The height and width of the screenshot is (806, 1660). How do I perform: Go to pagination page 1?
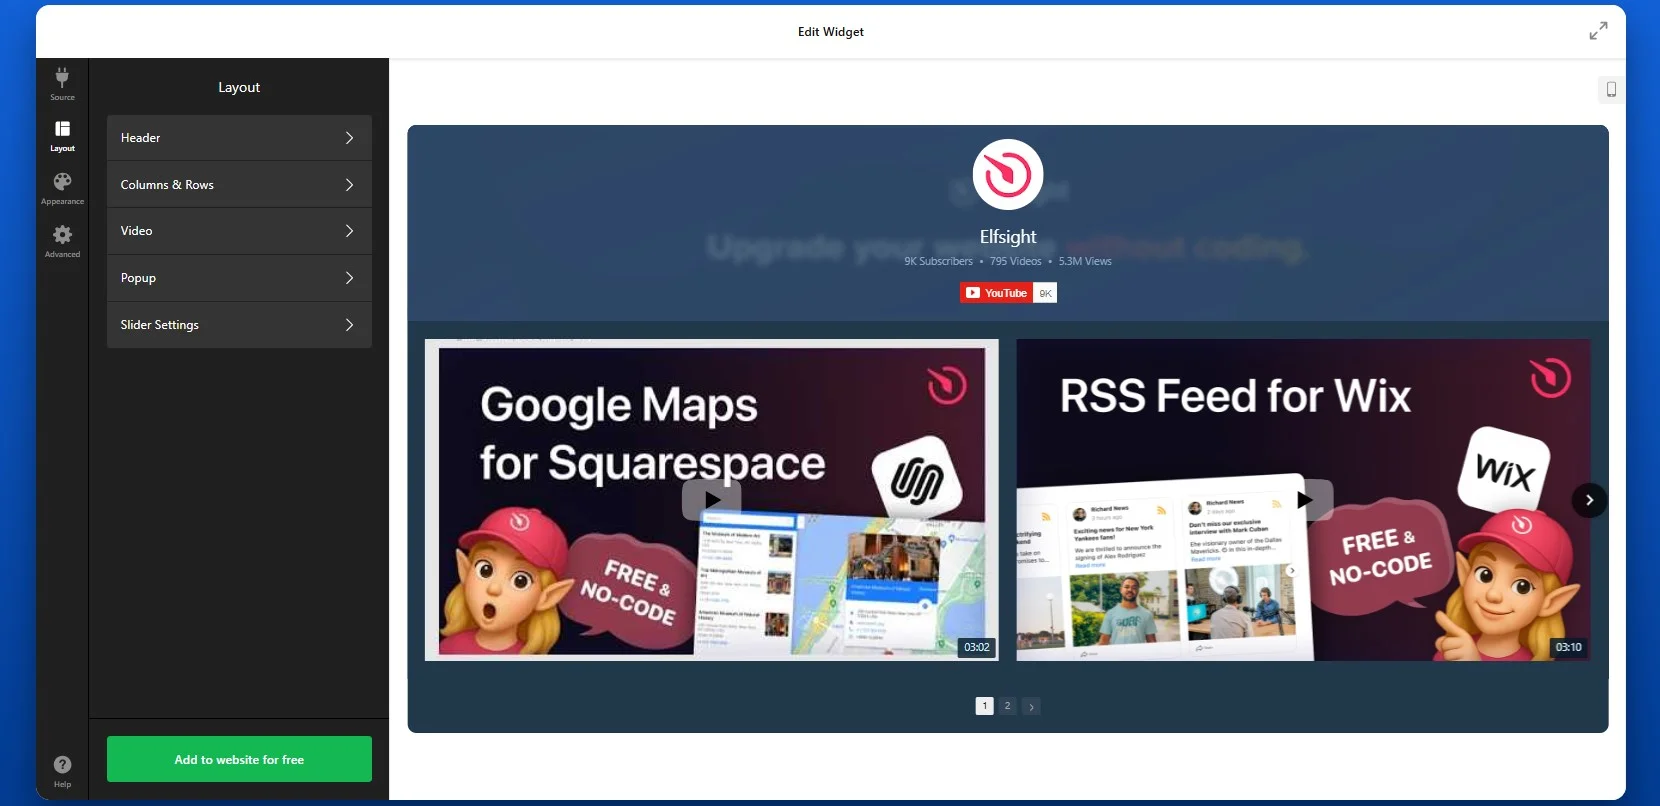985,706
